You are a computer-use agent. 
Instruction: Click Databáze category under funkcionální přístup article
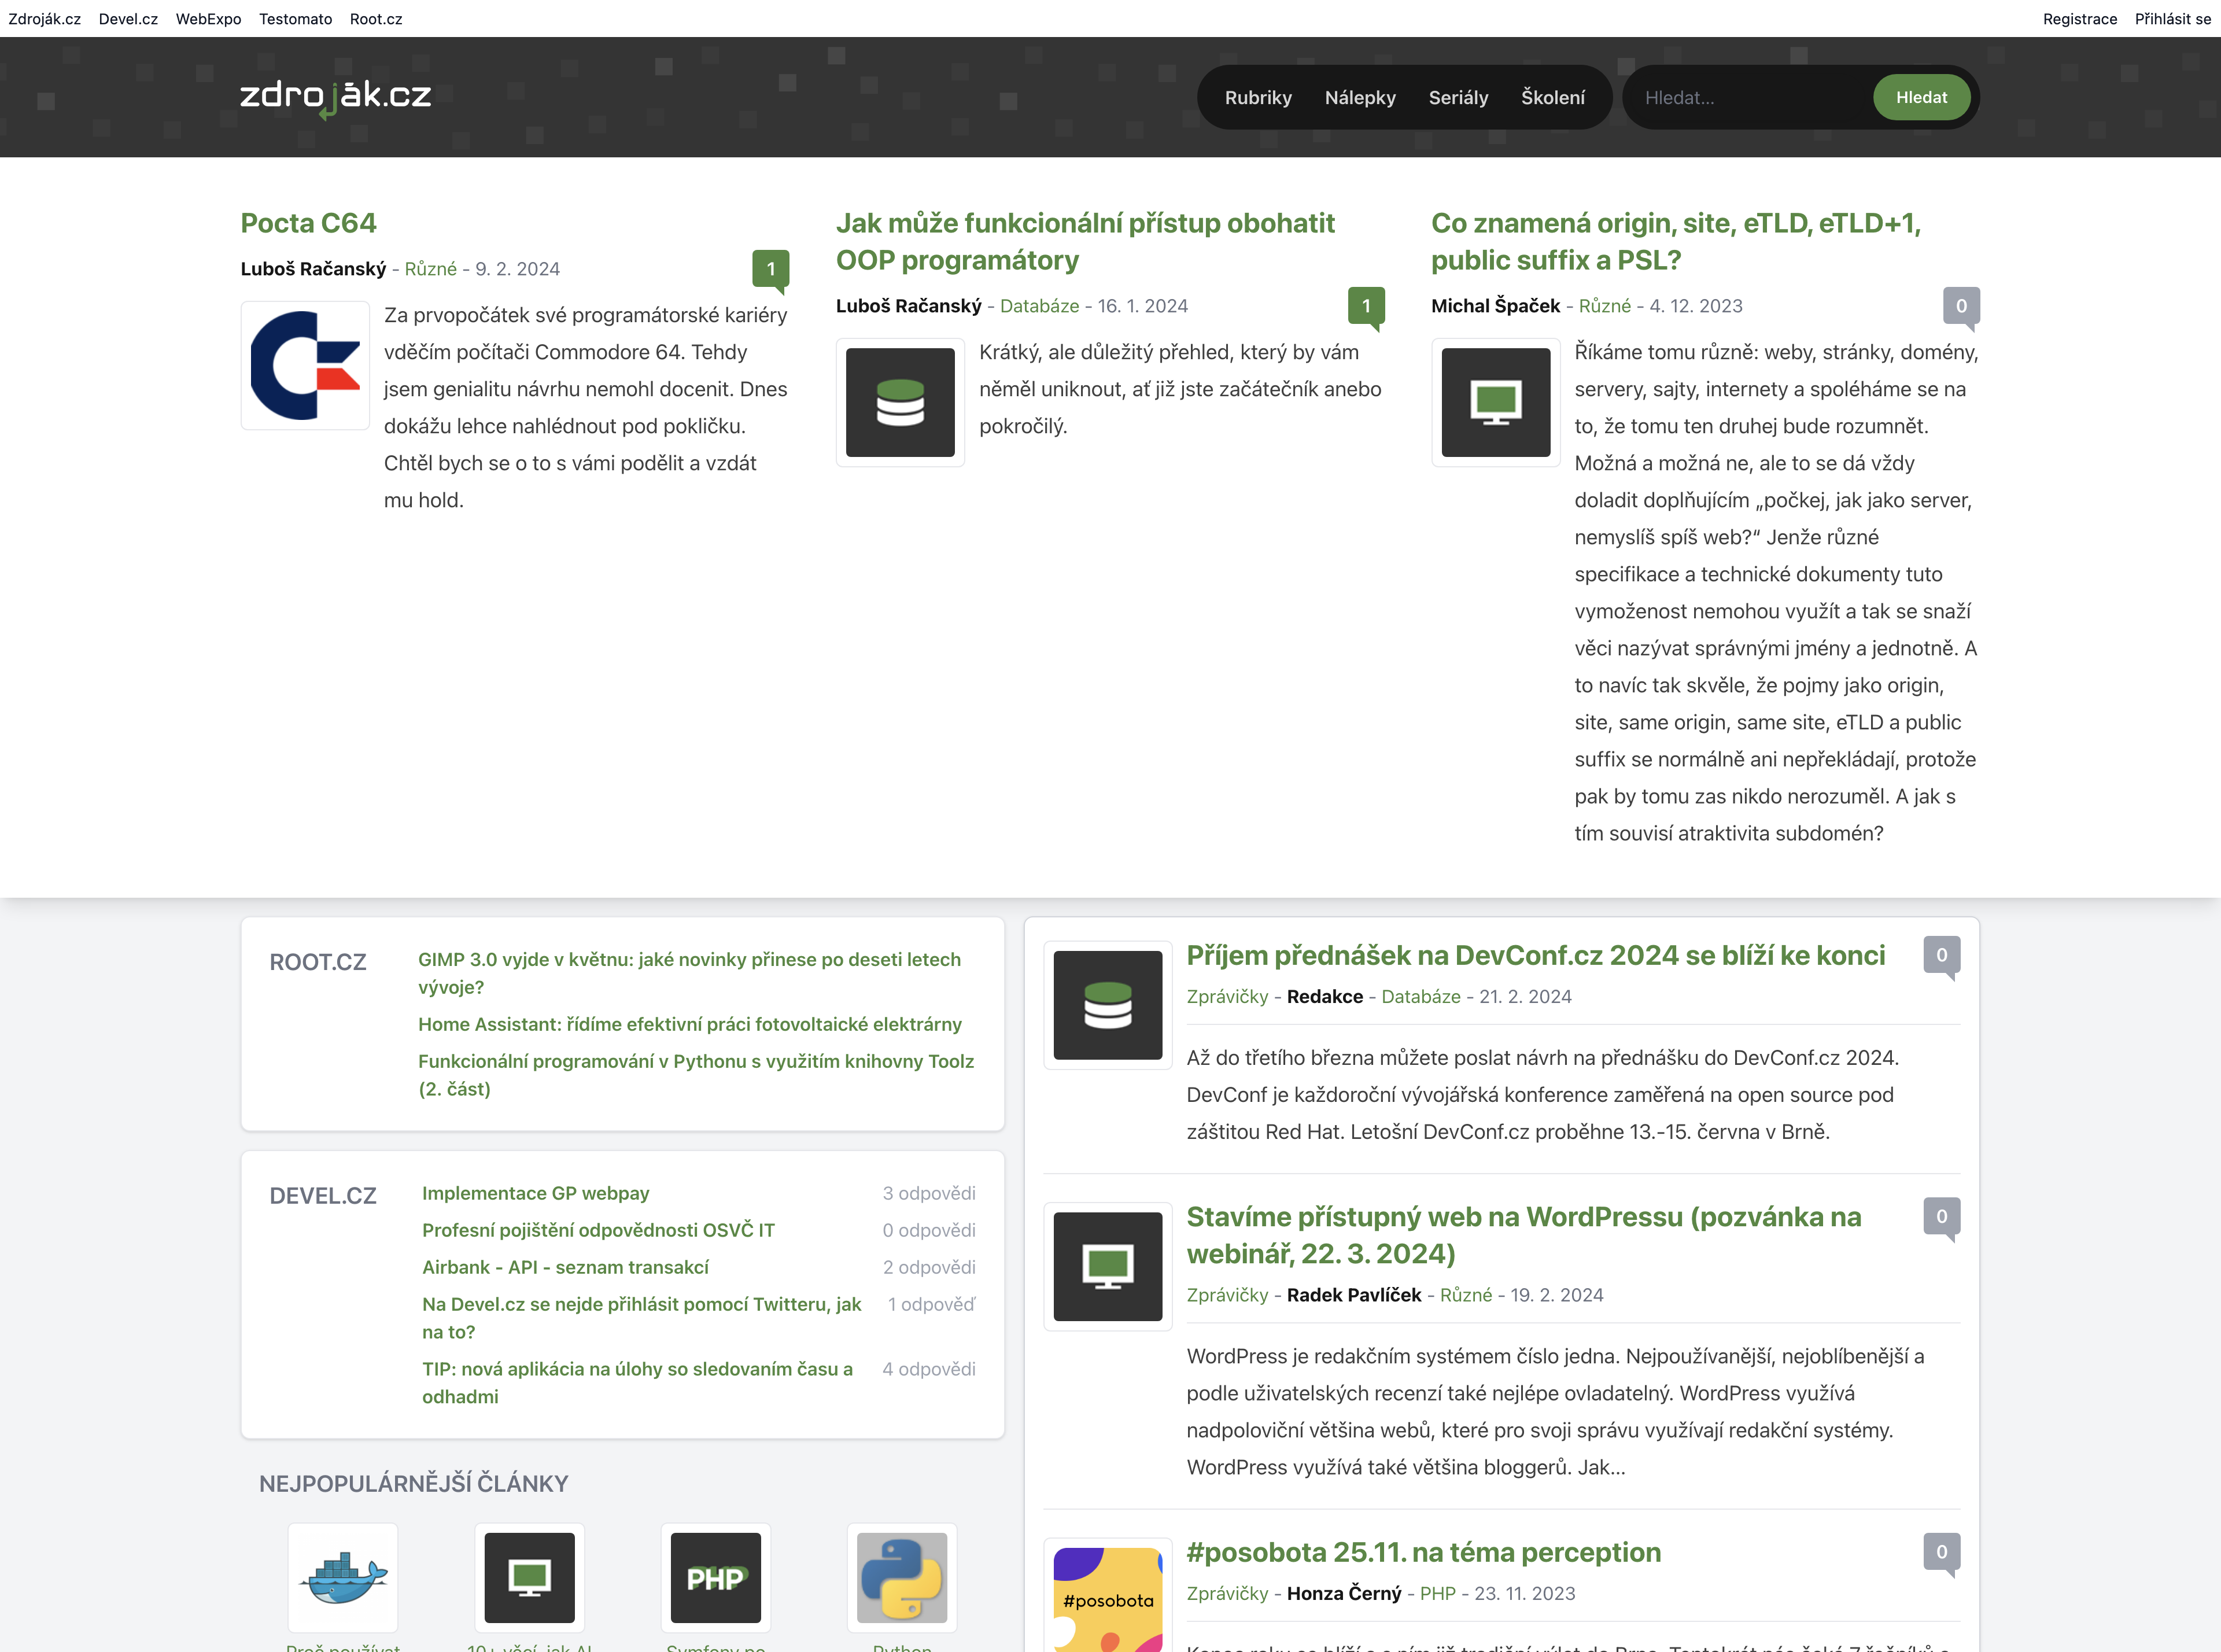pos(1039,306)
